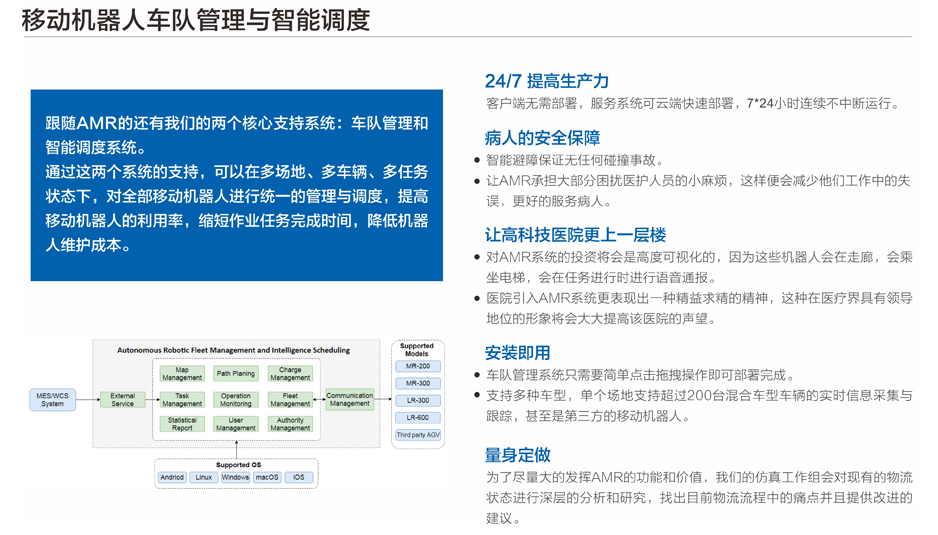Click the Authority Management module
The image size is (938, 535).
pos(290,424)
